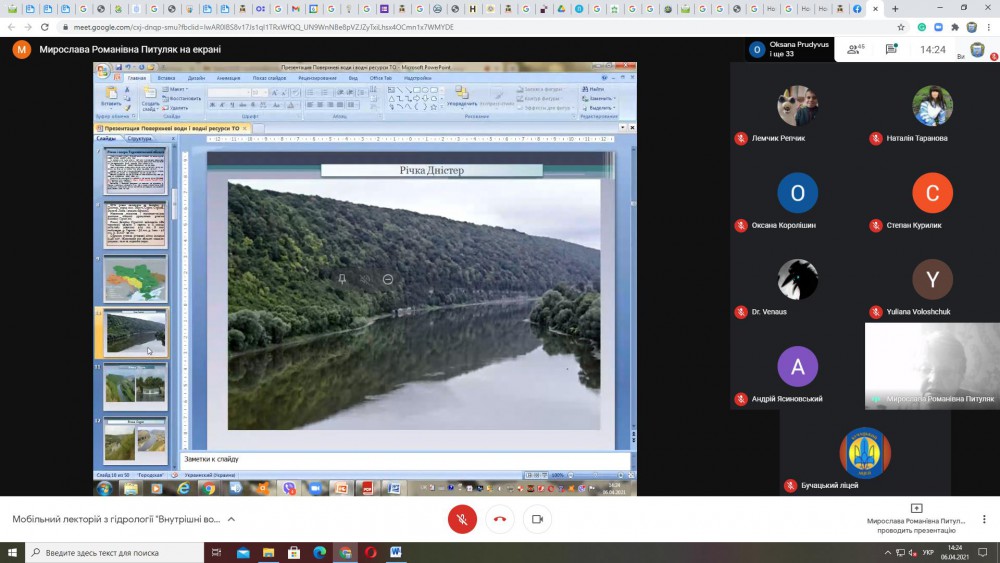Image resolution: width=1000 pixels, height=563 pixels.
Task: Open Word from the Windows taskbar
Action: pos(396,552)
